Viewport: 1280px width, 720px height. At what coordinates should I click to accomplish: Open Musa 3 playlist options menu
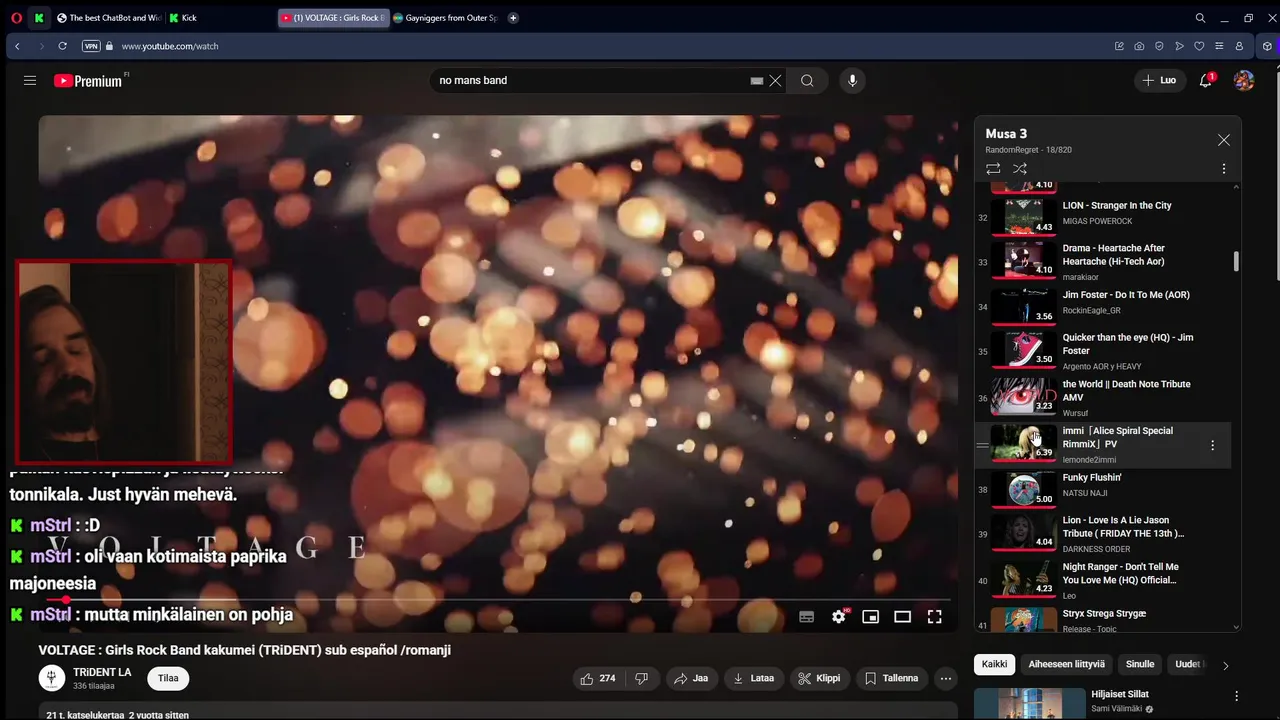tap(1224, 169)
